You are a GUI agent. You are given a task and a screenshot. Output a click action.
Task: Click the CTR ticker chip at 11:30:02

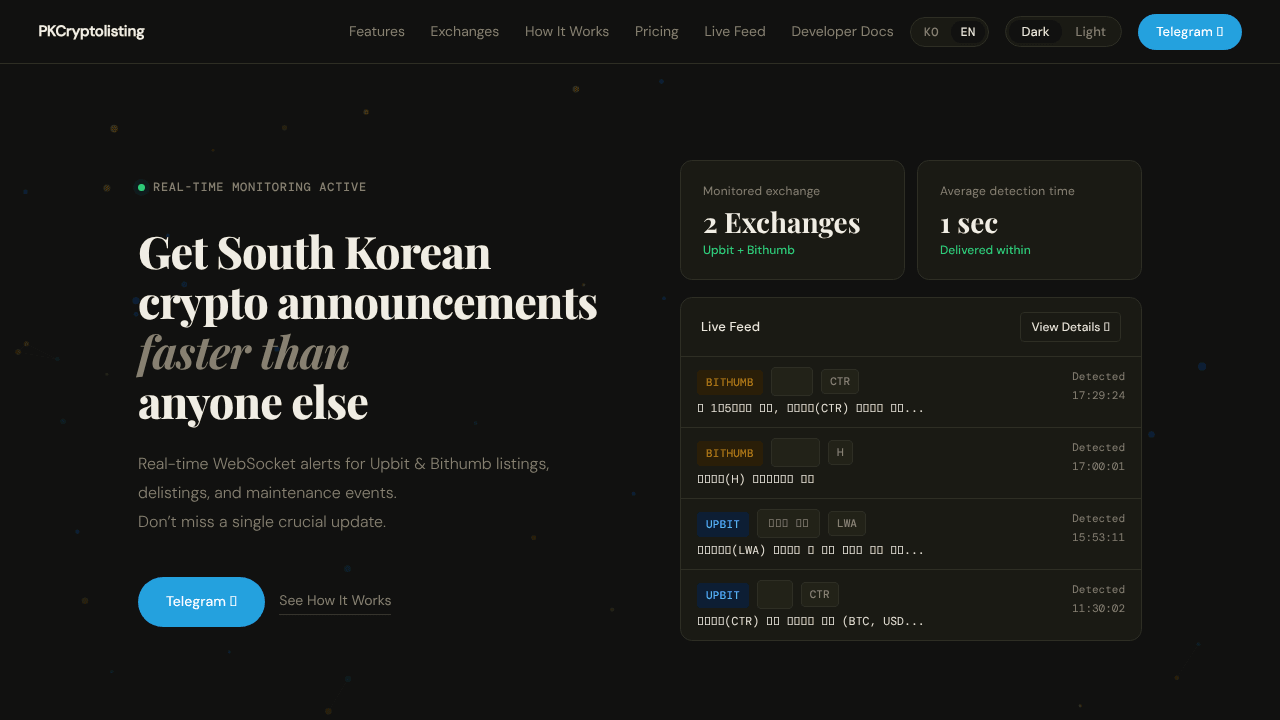click(x=820, y=595)
